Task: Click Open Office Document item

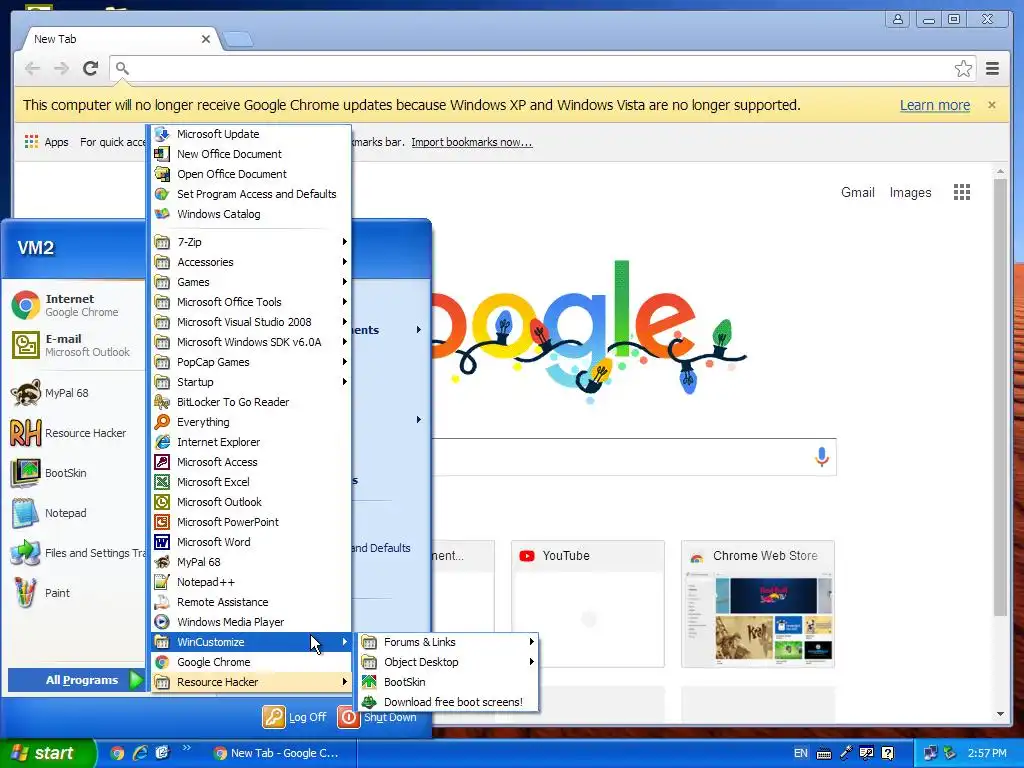Action: click(x=251, y=174)
